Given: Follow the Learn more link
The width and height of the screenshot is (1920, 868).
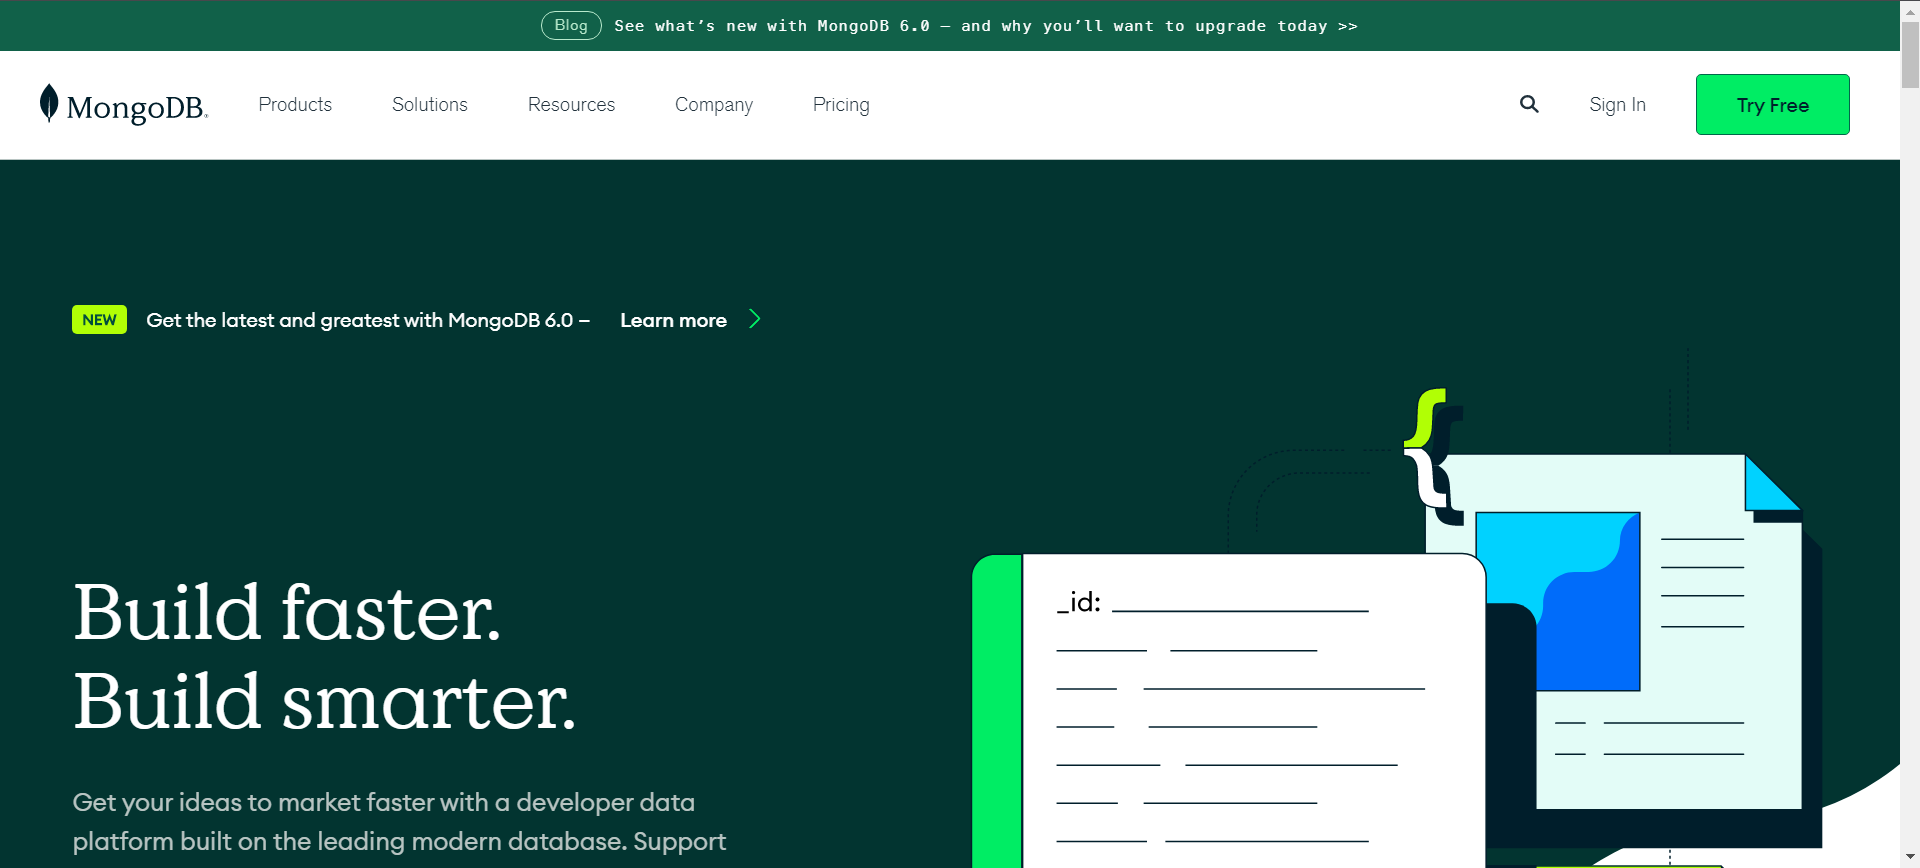Looking at the screenshot, I should (x=673, y=320).
